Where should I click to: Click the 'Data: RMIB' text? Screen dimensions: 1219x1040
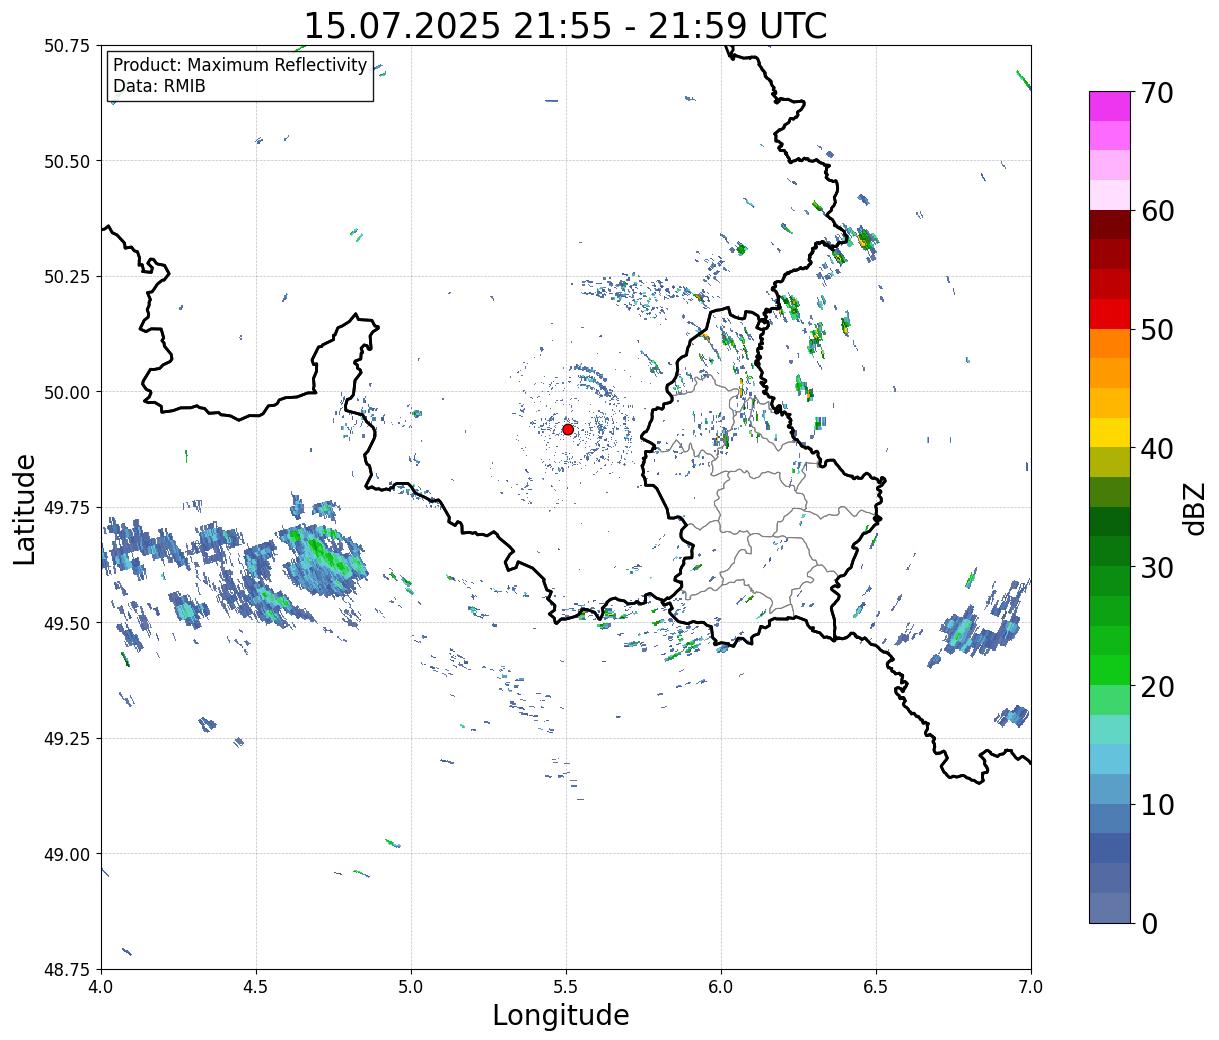[x=159, y=87]
